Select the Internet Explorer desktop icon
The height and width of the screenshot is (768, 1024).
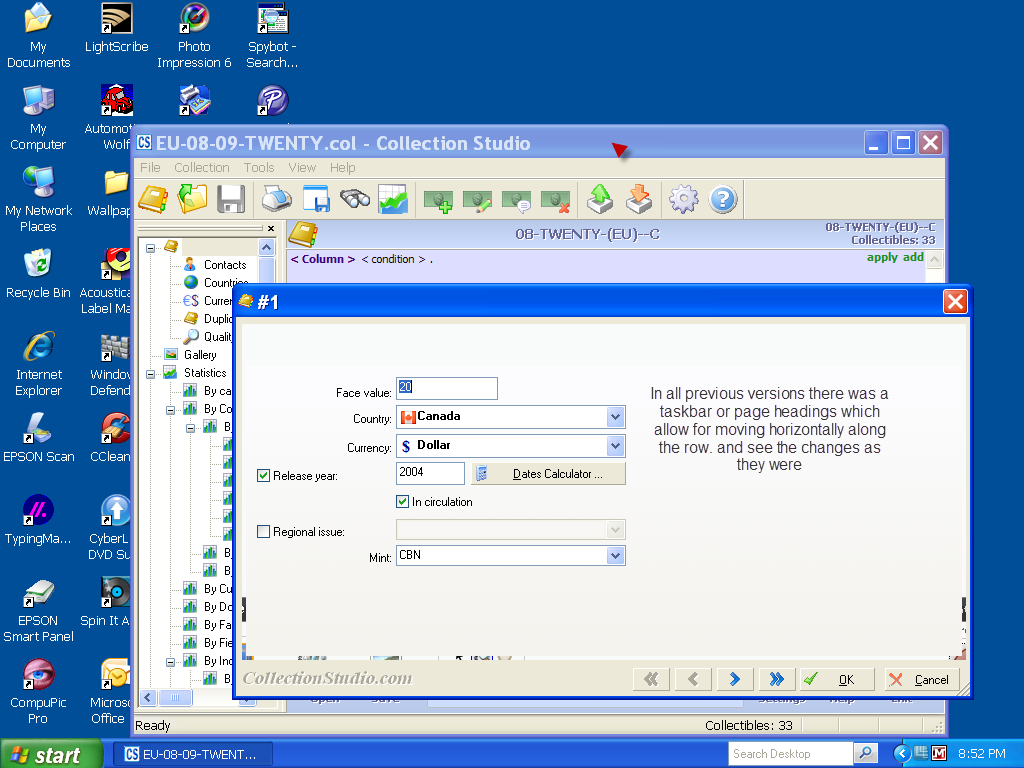pos(39,364)
